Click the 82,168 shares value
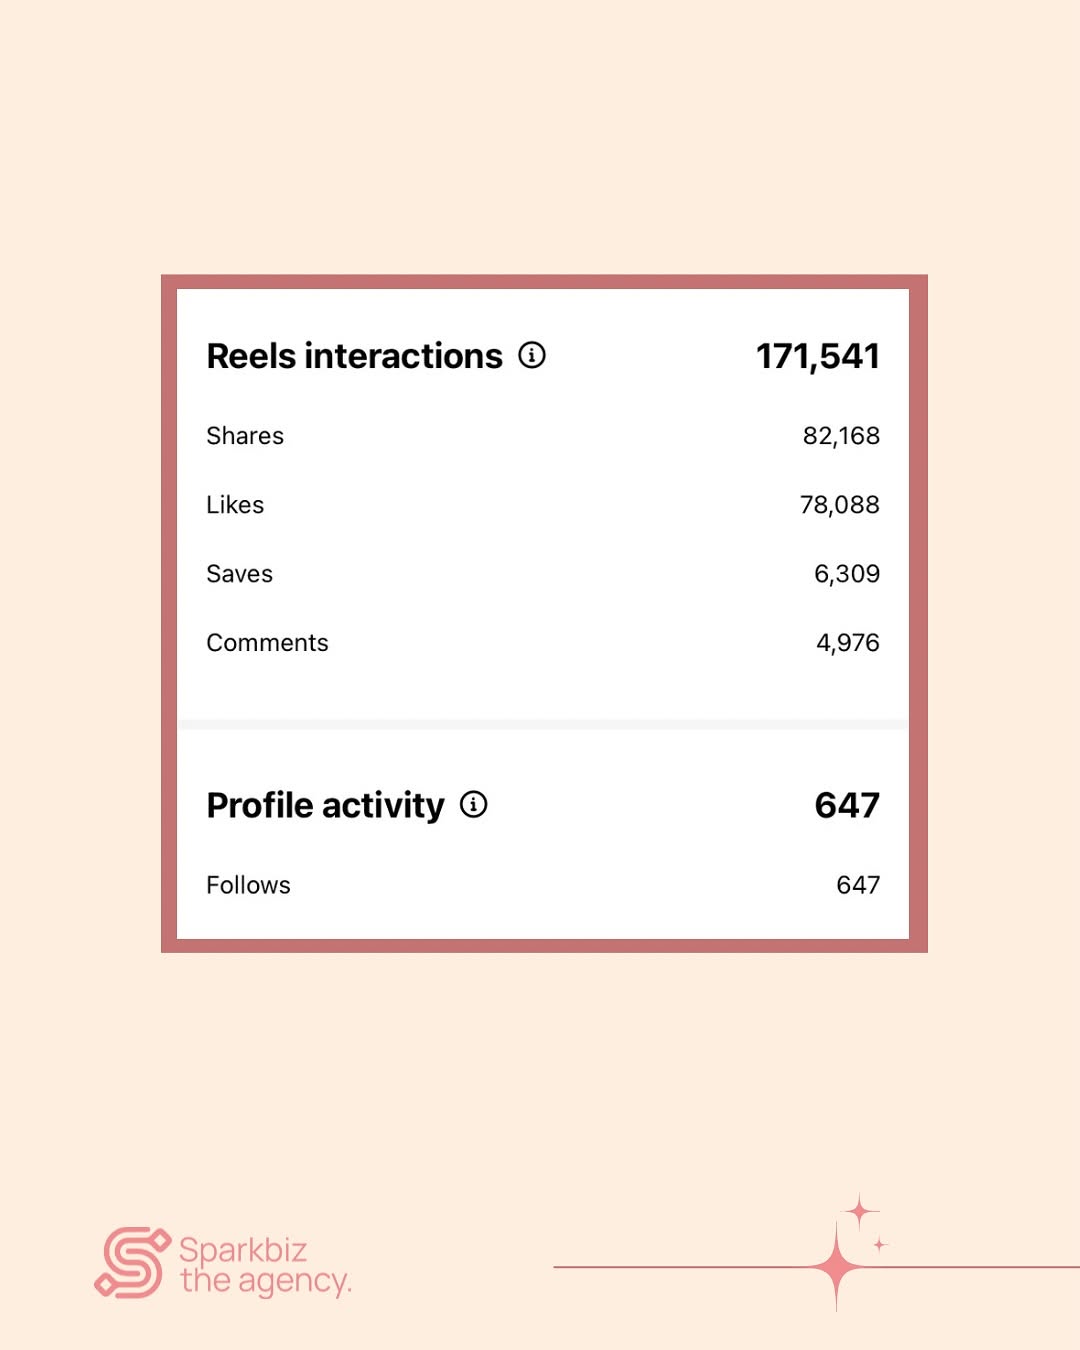The height and width of the screenshot is (1350, 1080). point(841,436)
